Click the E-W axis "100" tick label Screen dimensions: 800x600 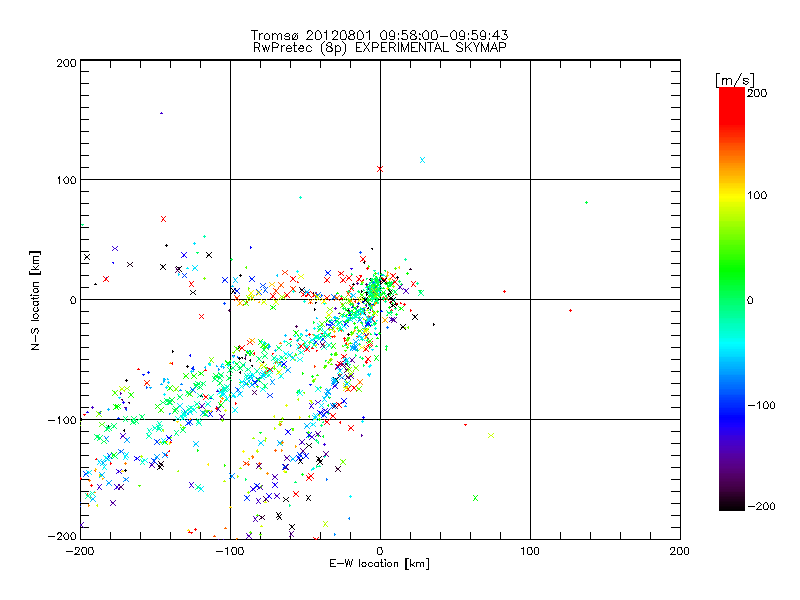tap(530, 551)
